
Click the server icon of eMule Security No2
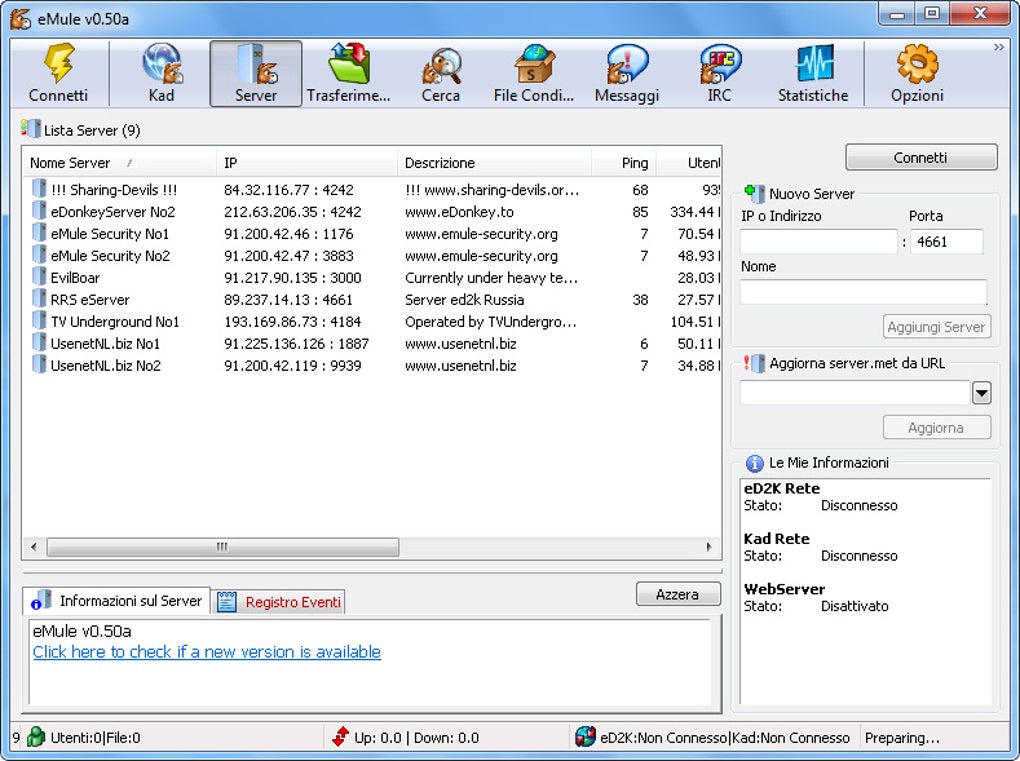pos(39,256)
